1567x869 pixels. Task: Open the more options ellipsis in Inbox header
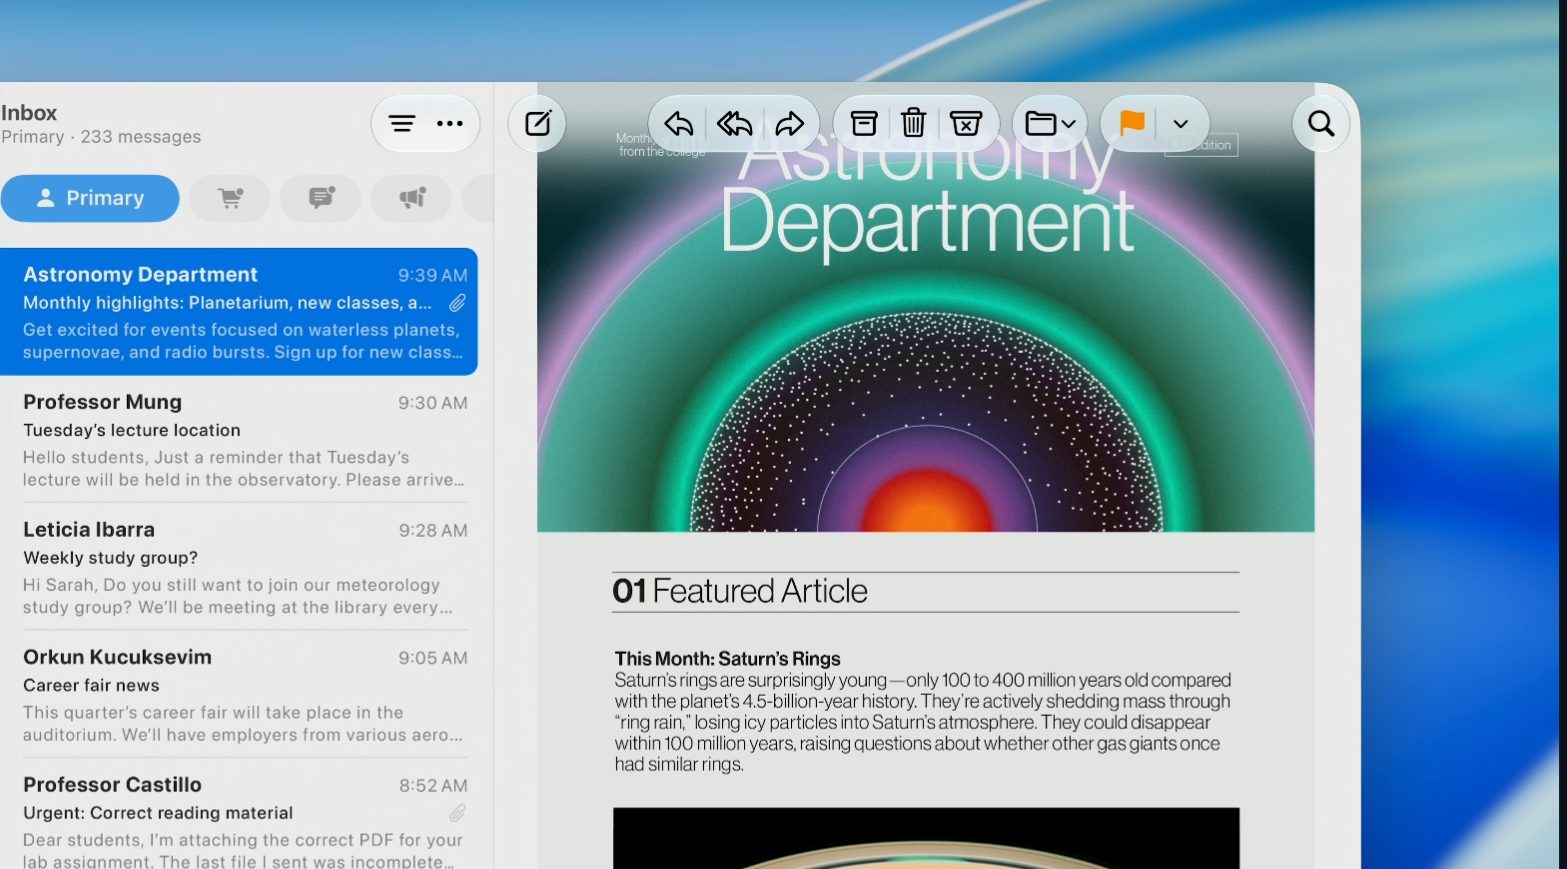pyautogui.click(x=450, y=124)
